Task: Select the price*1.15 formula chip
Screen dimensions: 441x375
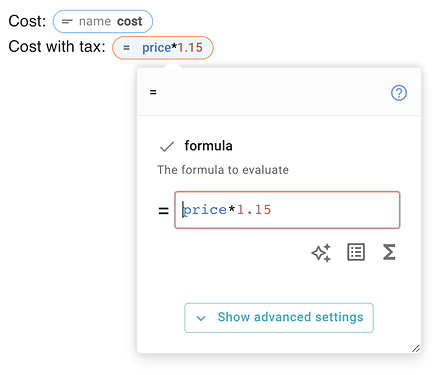Action: coord(163,48)
